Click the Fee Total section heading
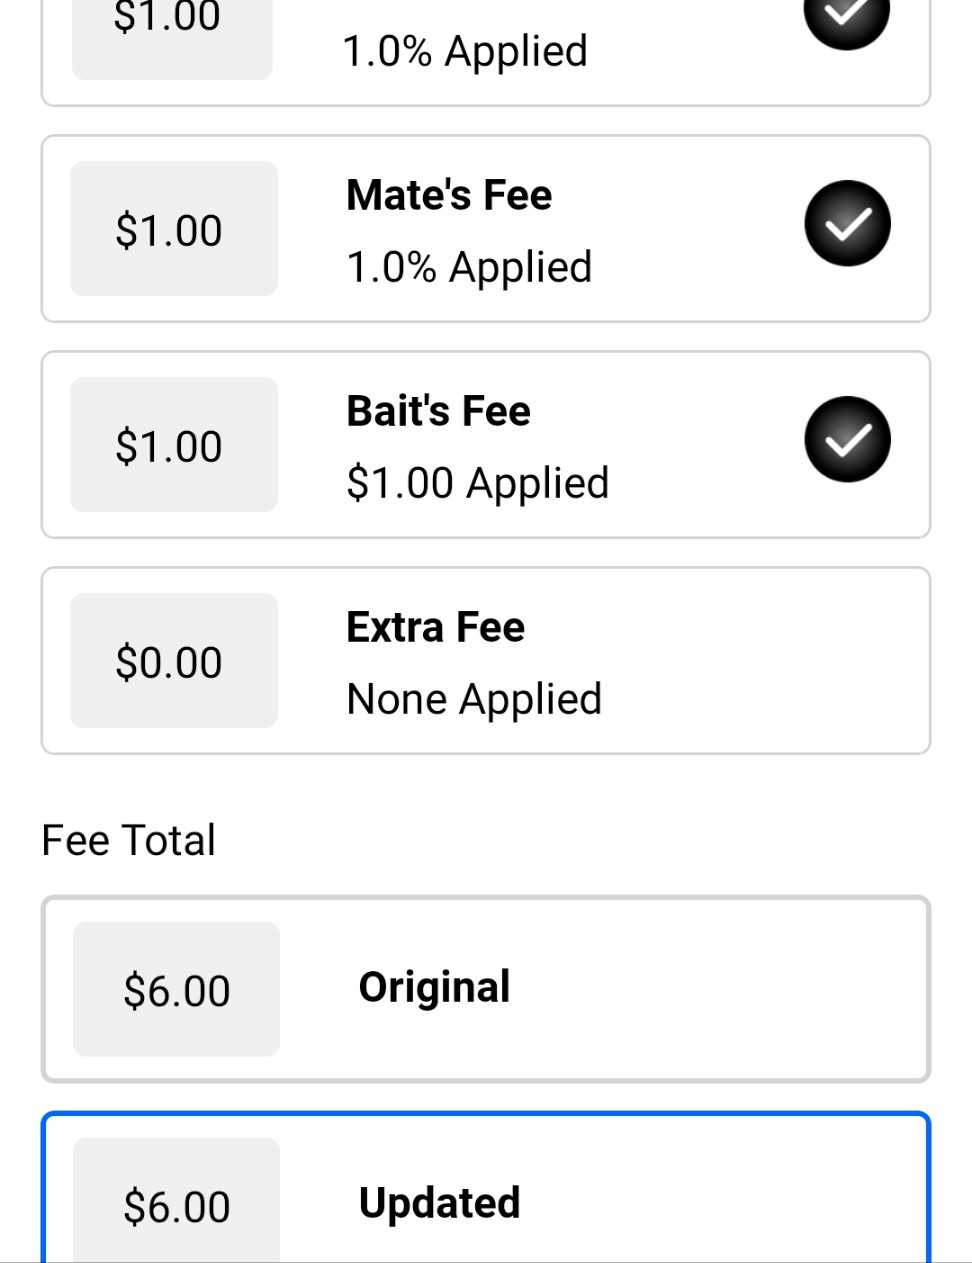Viewport: 972px width, 1263px height. point(129,840)
